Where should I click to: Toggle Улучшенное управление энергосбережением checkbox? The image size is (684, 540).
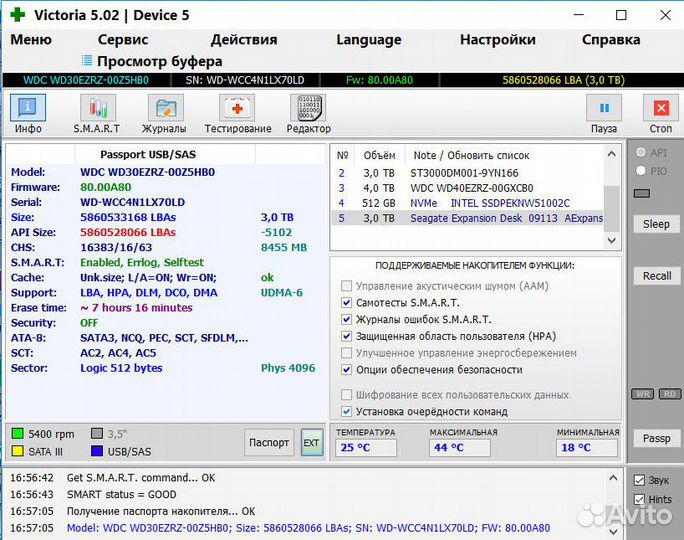pyautogui.click(x=346, y=352)
